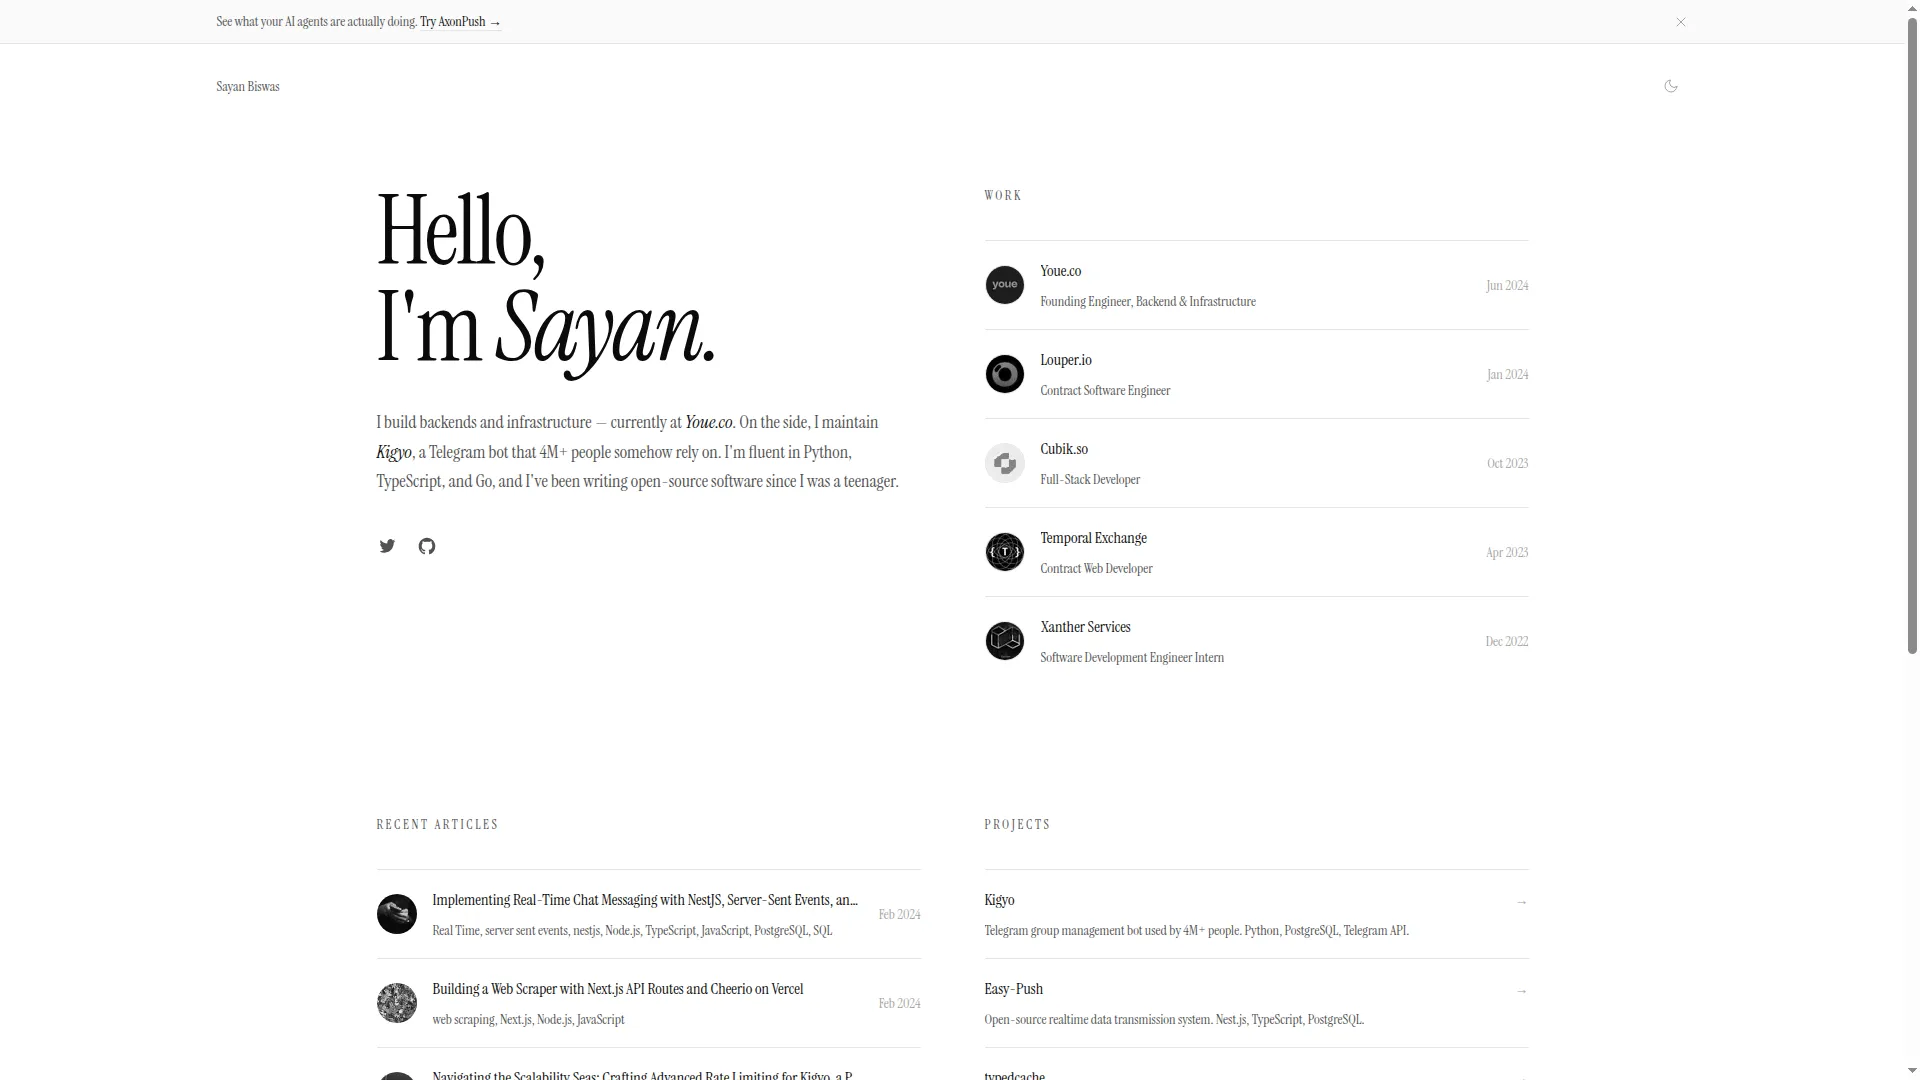Viewport: 1920px width, 1080px height.
Task: Read the Implementing Real-Time Chat Messaging article
Action: click(x=645, y=900)
